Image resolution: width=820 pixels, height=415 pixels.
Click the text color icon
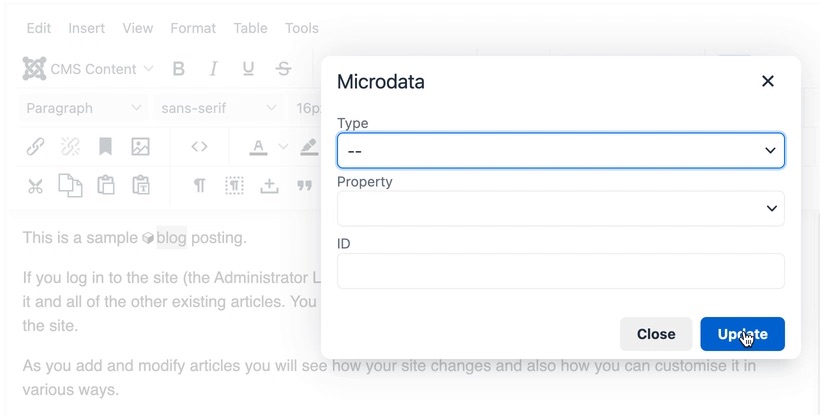click(258, 147)
